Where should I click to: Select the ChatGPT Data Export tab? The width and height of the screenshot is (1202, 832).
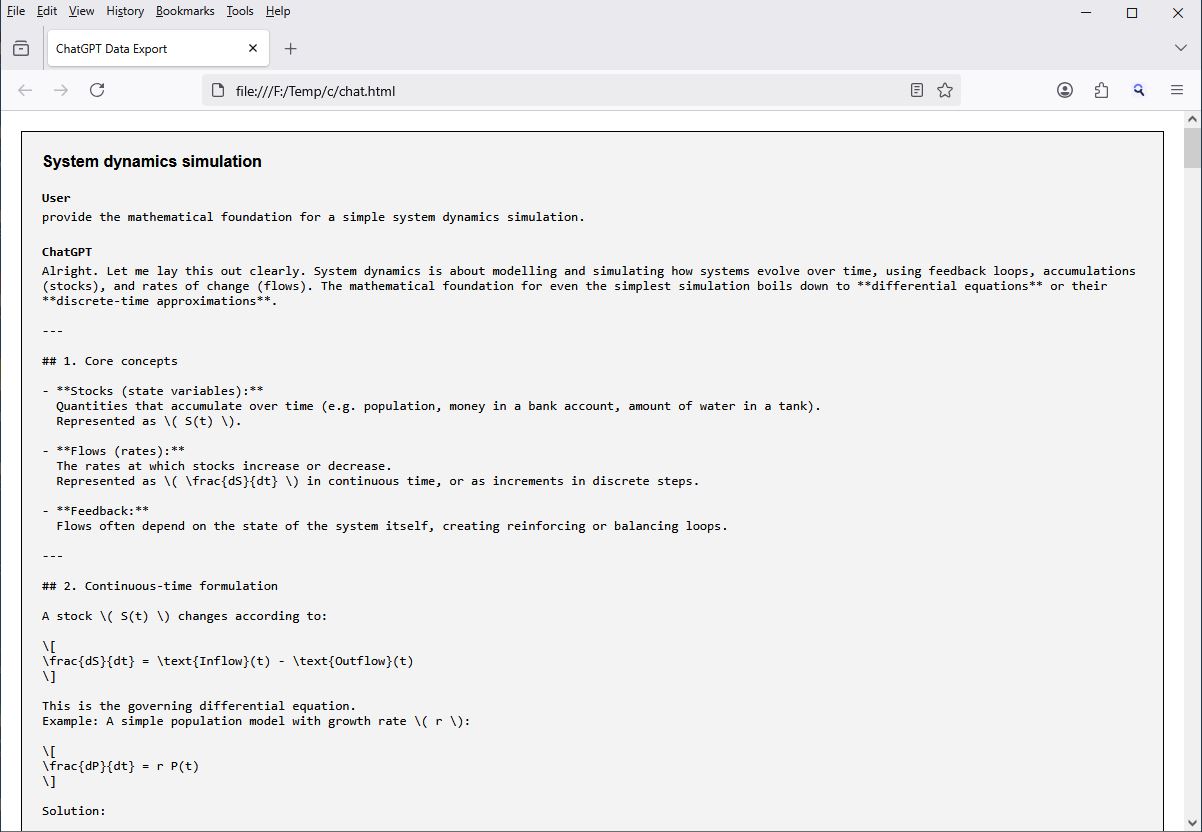[x=140, y=48]
